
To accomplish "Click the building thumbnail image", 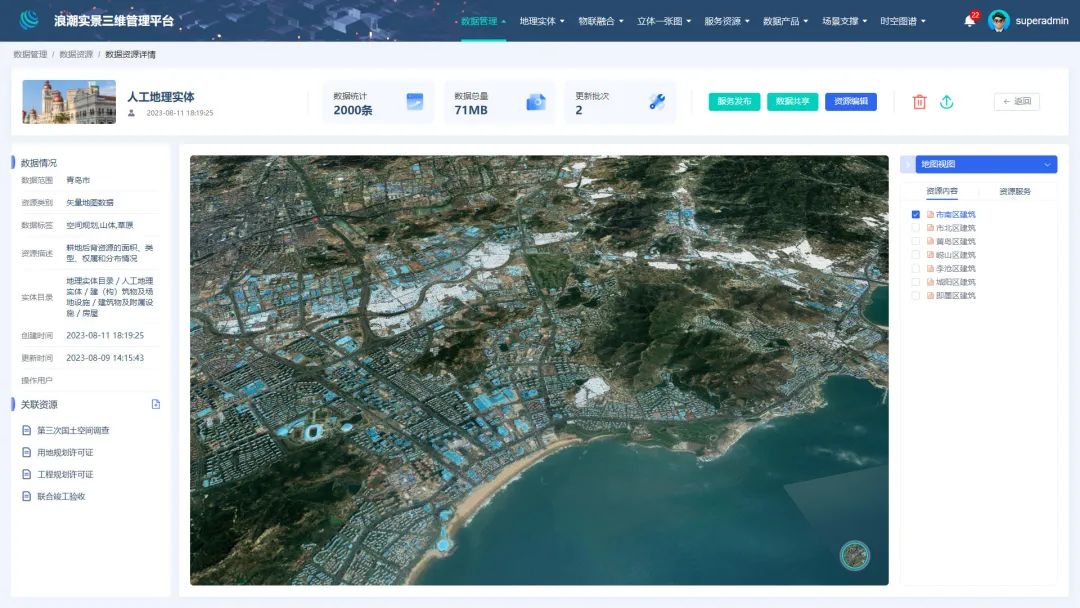I will click(69, 102).
